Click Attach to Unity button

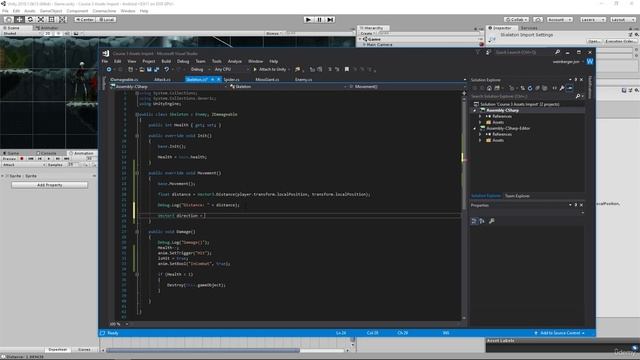271,69
